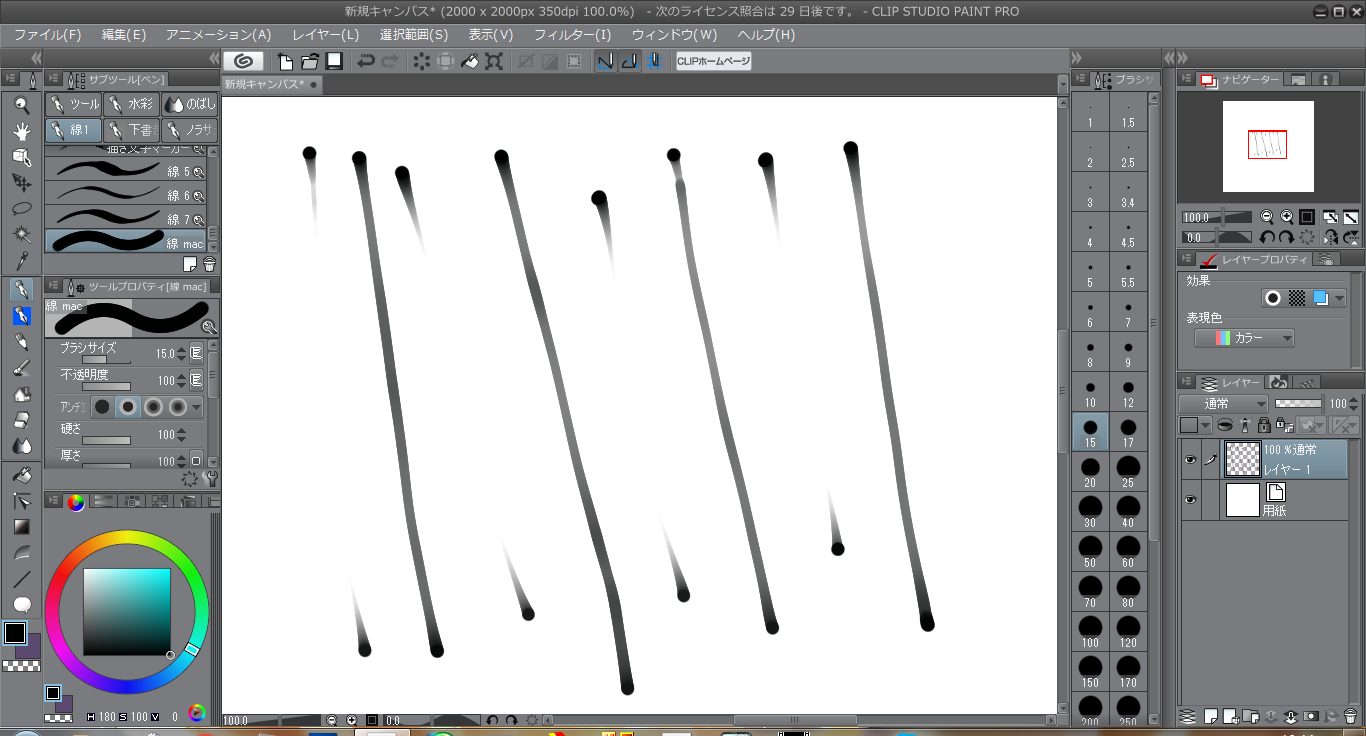Select the Eyedropper tool
This screenshot has height=736, width=1366.
point(21,262)
